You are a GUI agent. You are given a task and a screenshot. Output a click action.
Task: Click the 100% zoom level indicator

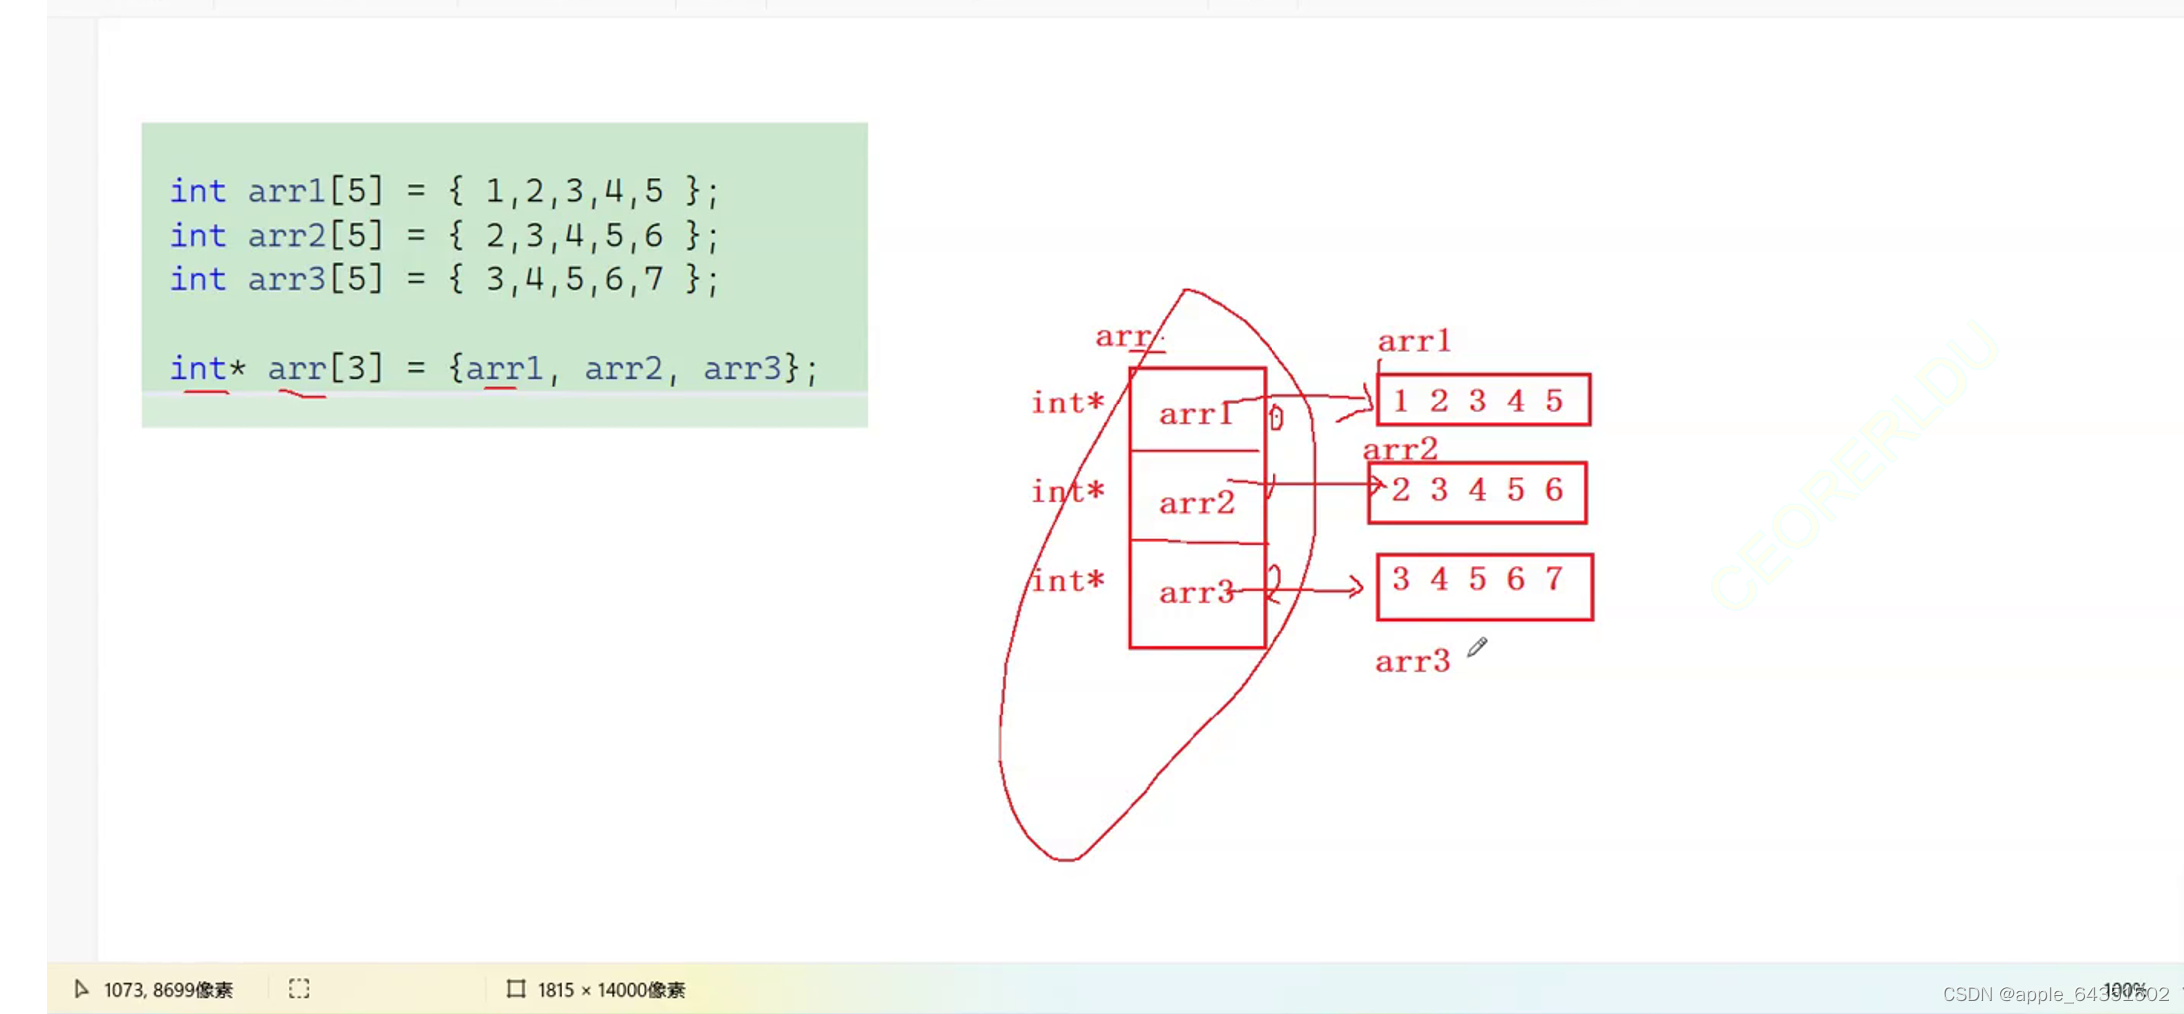coord(2124,990)
